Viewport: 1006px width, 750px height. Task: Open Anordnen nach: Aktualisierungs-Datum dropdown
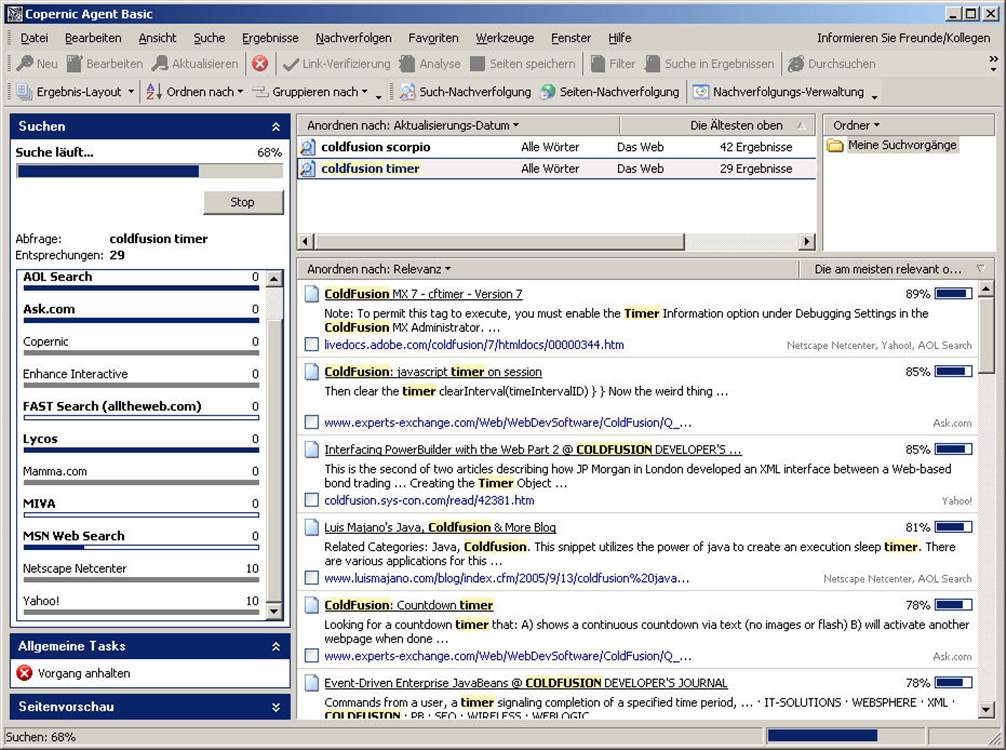tap(413, 125)
